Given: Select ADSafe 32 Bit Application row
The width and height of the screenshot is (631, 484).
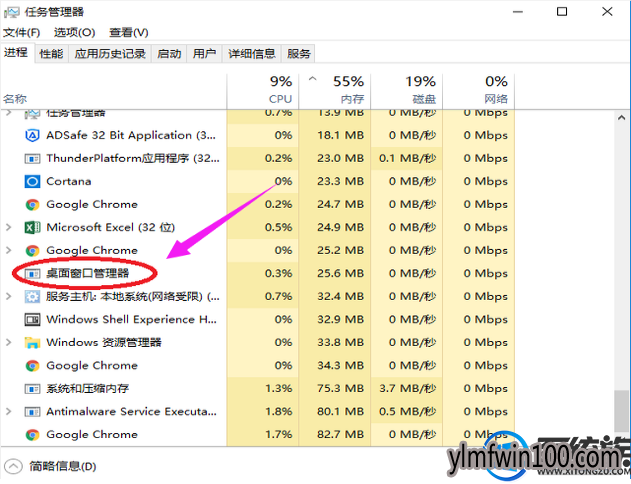Looking at the screenshot, I should coord(258,136).
